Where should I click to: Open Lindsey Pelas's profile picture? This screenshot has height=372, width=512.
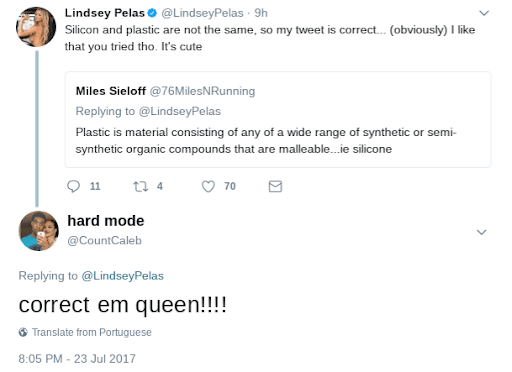[36, 27]
